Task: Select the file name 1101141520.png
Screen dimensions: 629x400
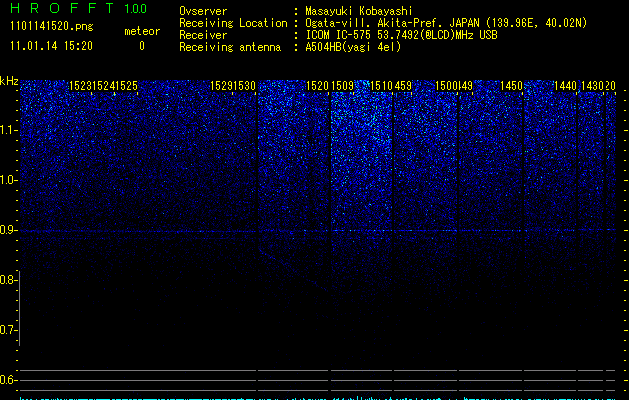Action: (x=52, y=26)
